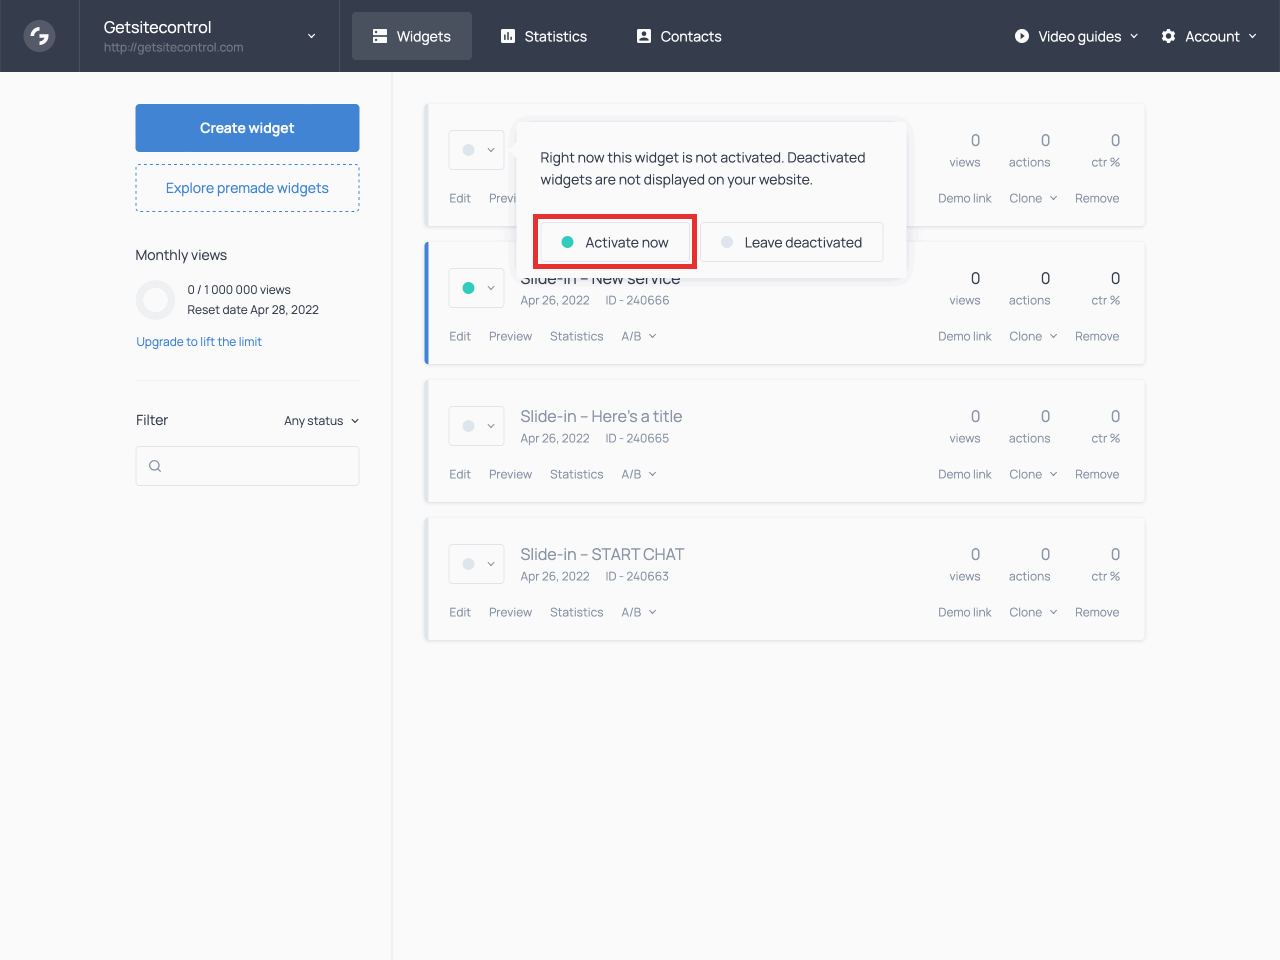The height and width of the screenshot is (960, 1280).
Task: Click the Statistics bar chart icon
Action: point(508,36)
